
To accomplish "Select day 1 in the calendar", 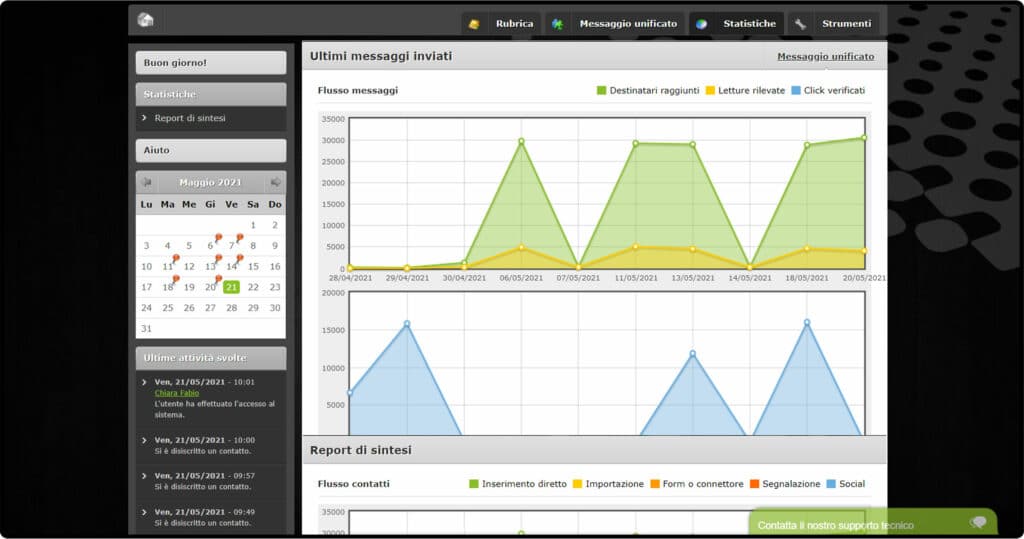I will point(253,225).
